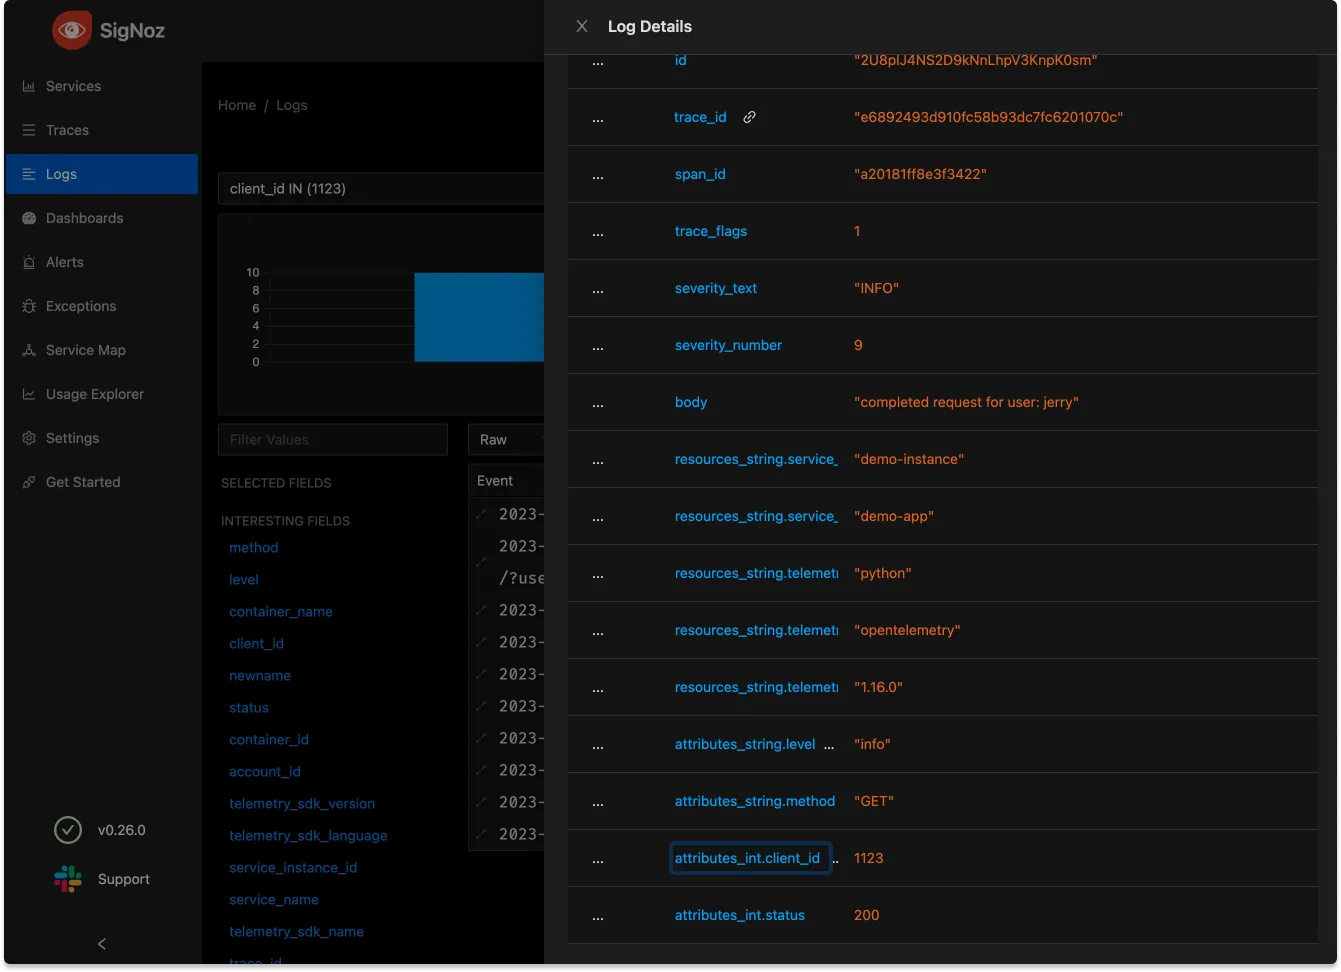
Task: Collapse the sidebar with the chevron
Action: click(x=101, y=943)
